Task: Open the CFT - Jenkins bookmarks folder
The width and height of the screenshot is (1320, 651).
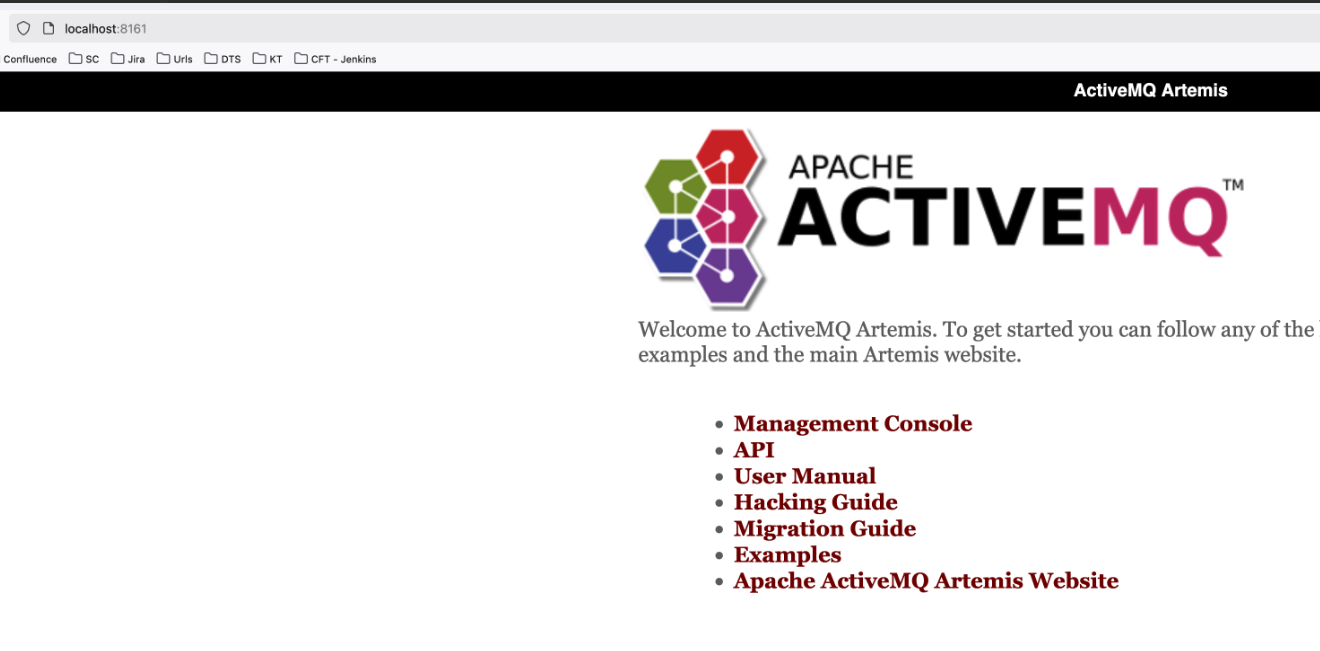Action: tap(335, 59)
